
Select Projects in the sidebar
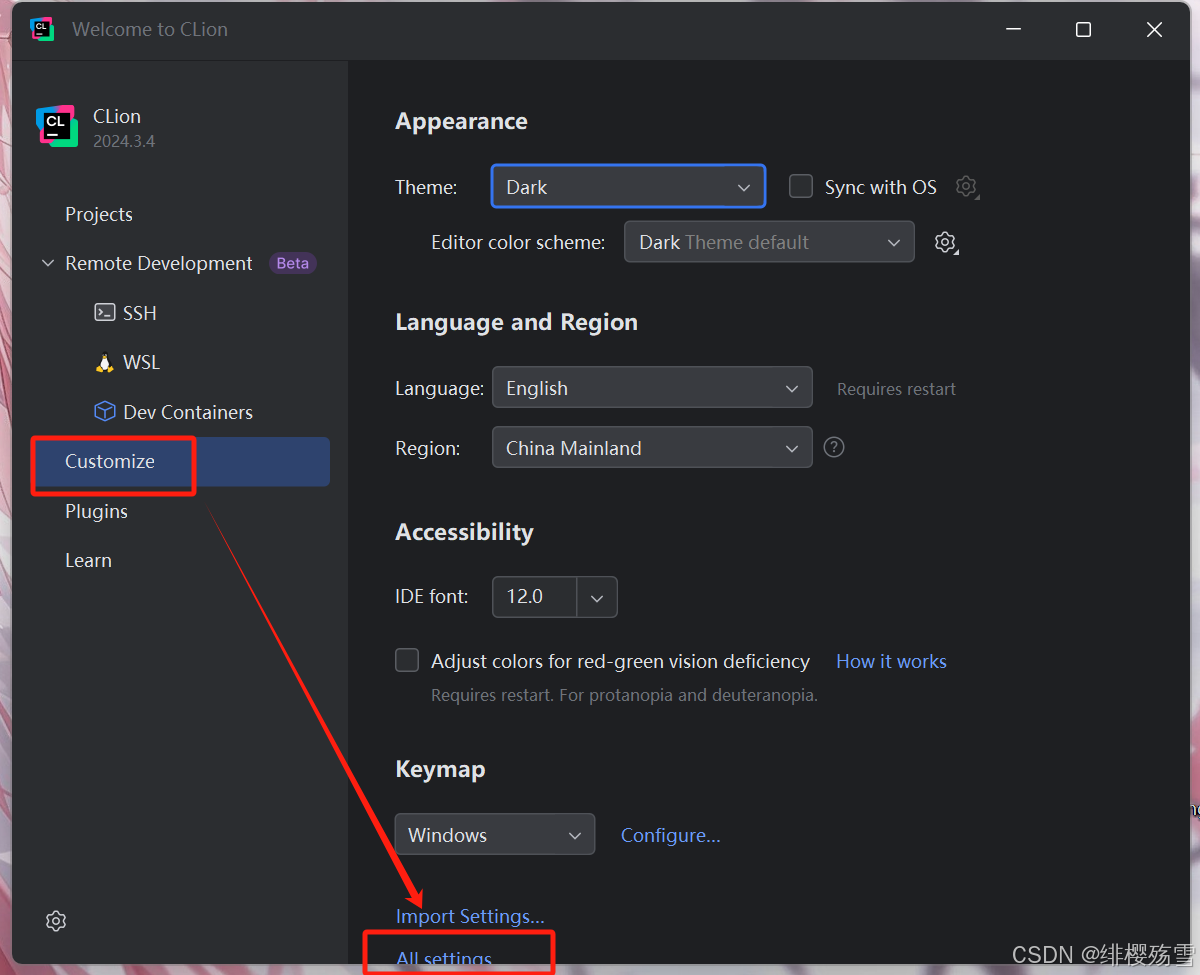[x=99, y=214]
